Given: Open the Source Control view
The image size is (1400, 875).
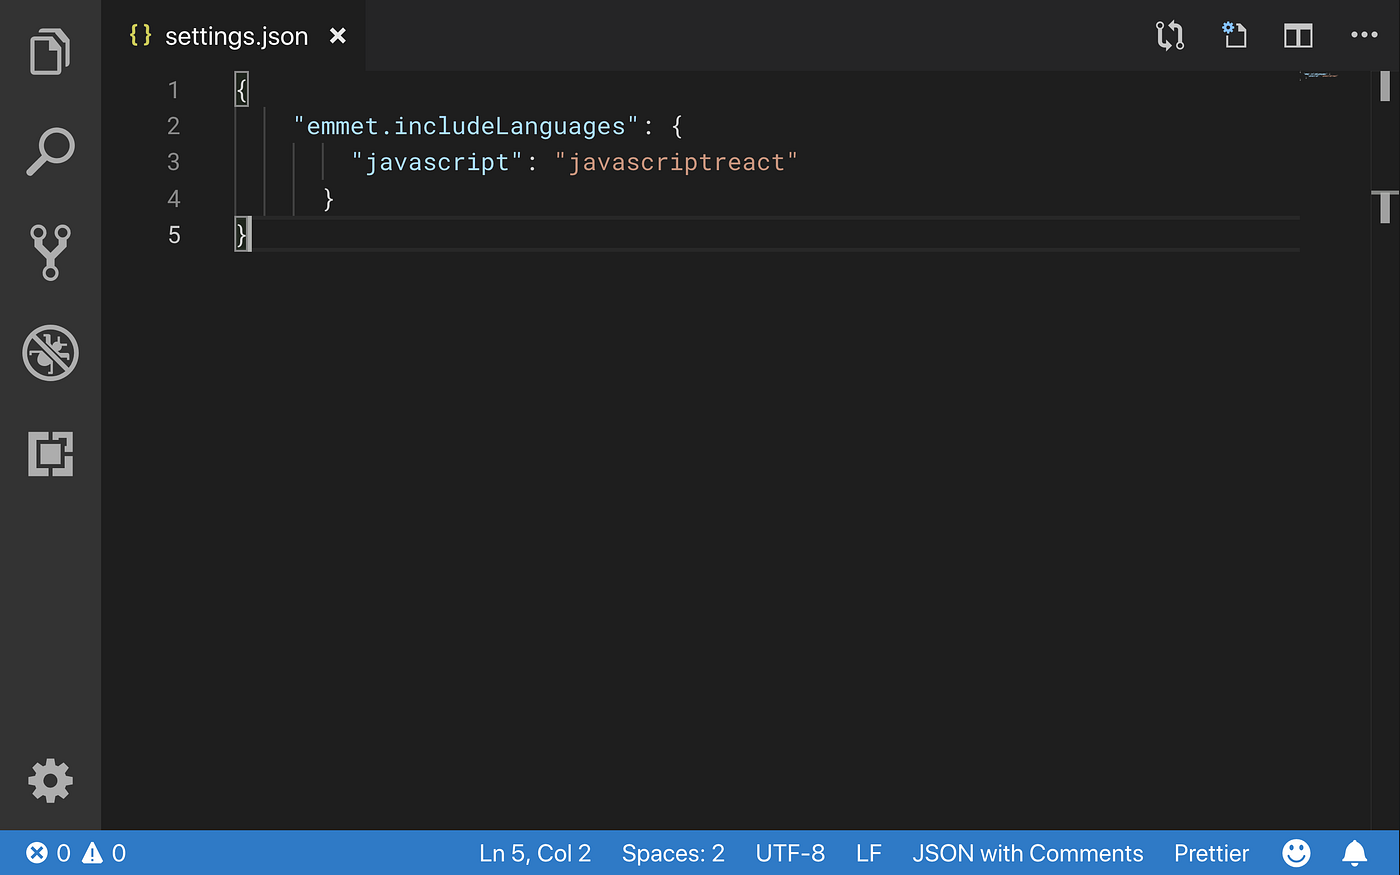Looking at the screenshot, I should click(x=50, y=253).
